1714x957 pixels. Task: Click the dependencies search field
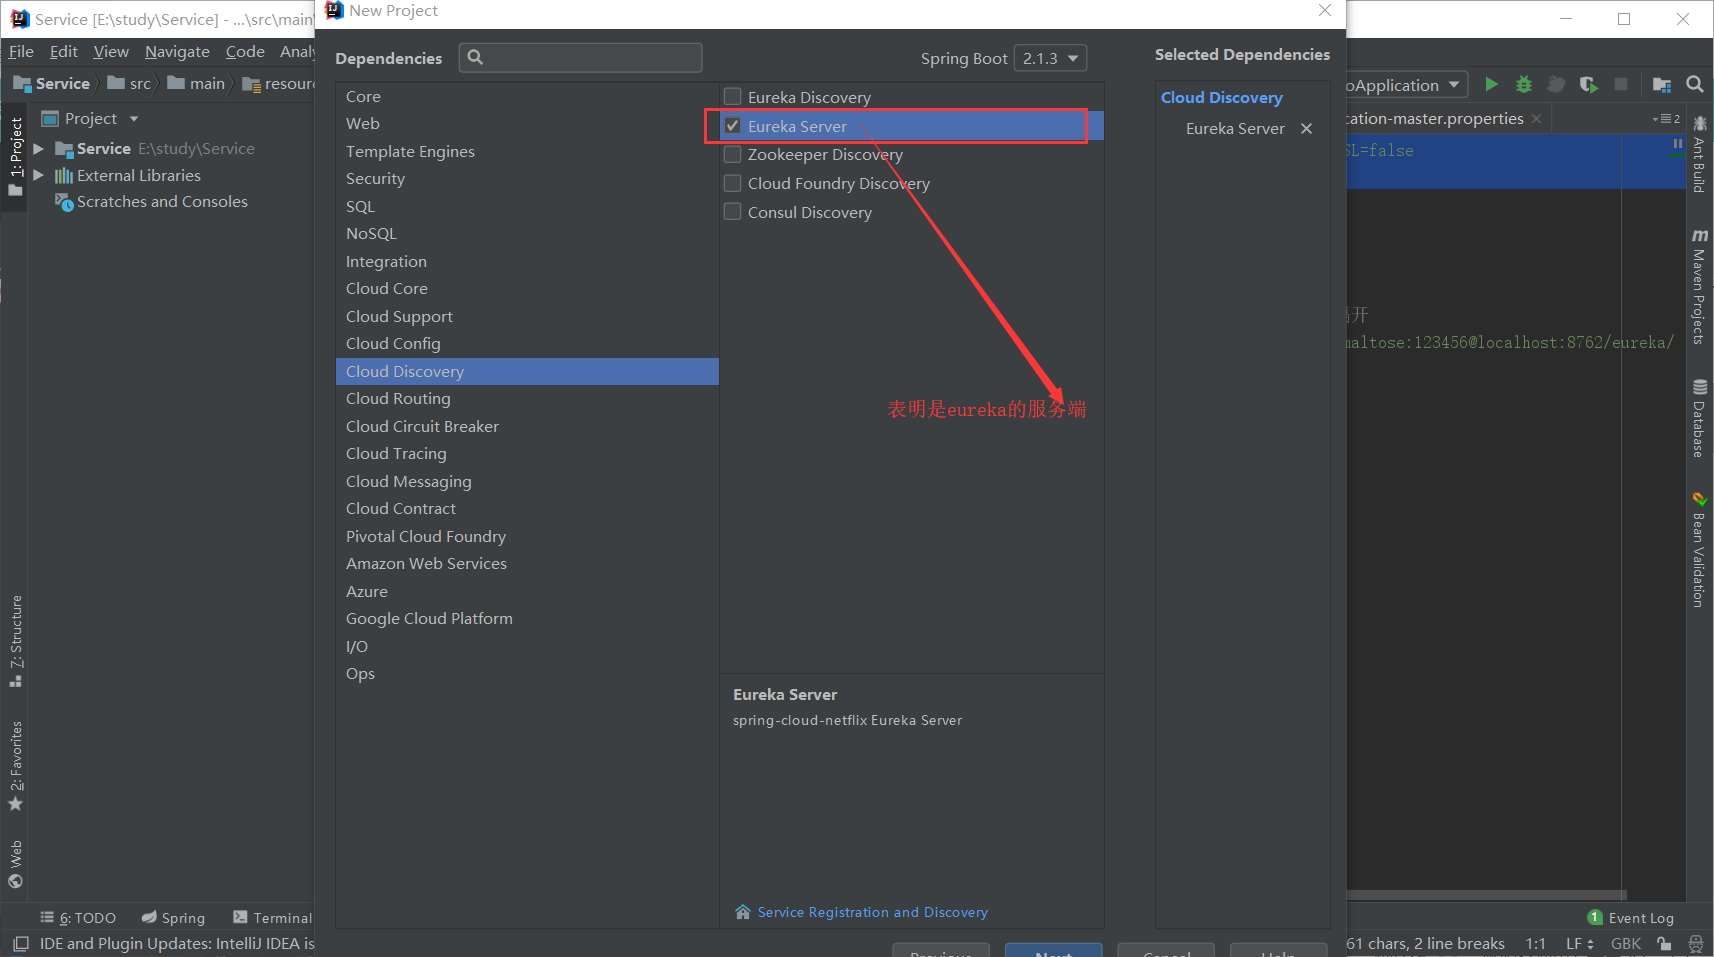[581, 58]
